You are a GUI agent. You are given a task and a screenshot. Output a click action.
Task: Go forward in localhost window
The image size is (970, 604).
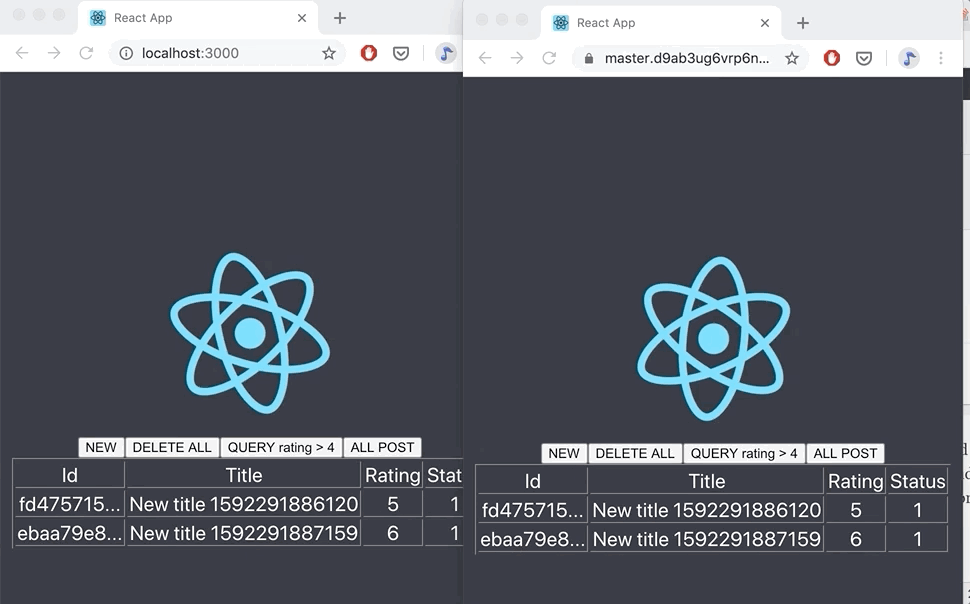(54, 53)
